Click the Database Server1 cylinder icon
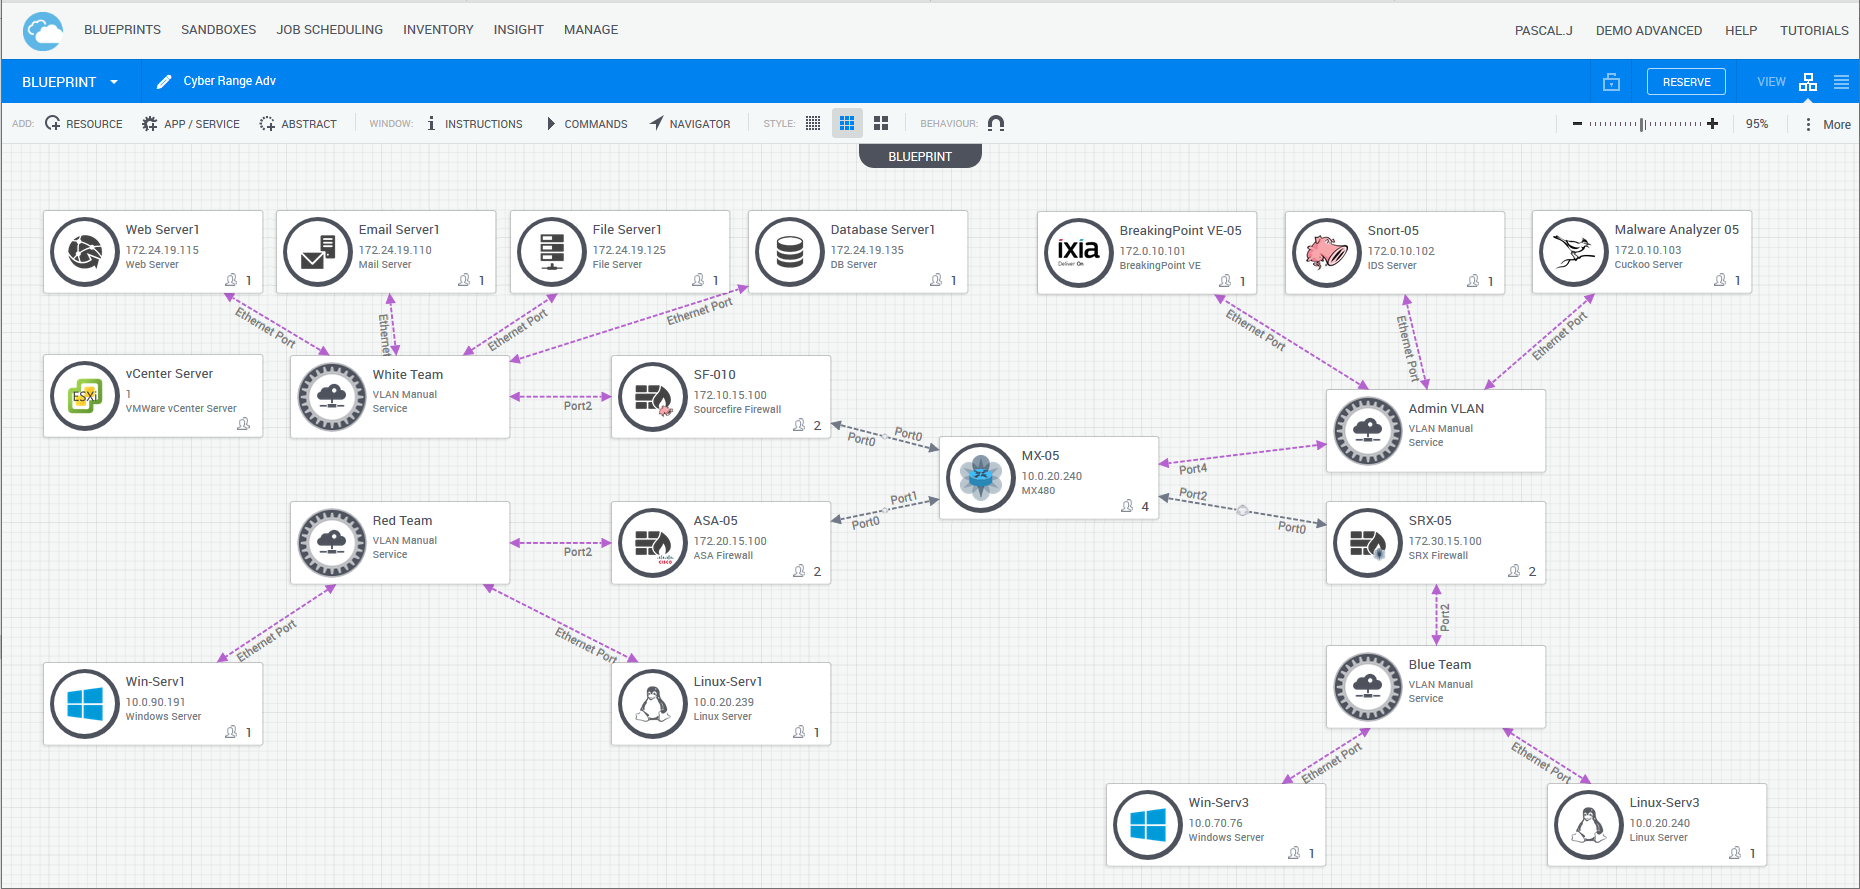Image resolution: width=1860 pixels, height=889 pixels. (x=790, y=252)
